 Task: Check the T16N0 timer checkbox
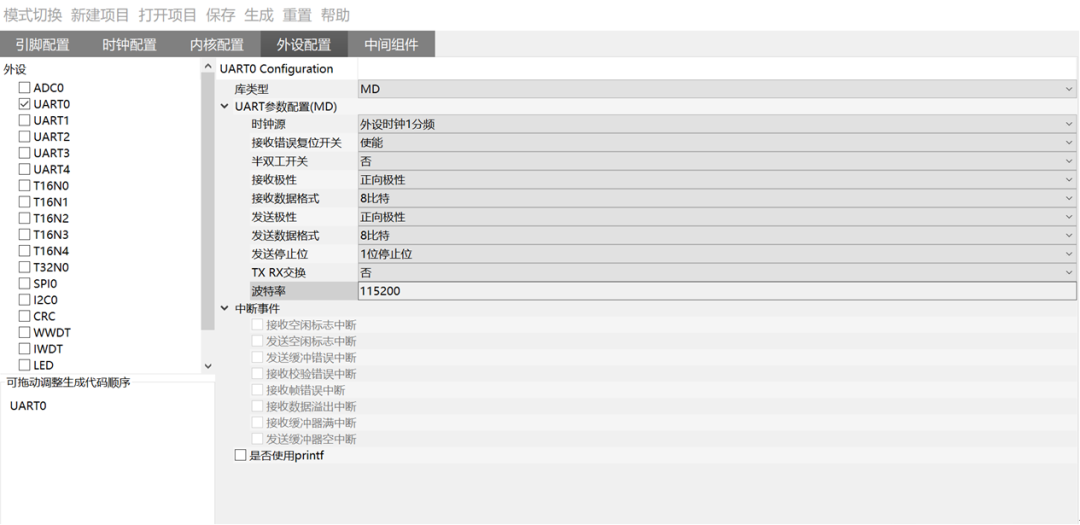click(x=24, y=185)
